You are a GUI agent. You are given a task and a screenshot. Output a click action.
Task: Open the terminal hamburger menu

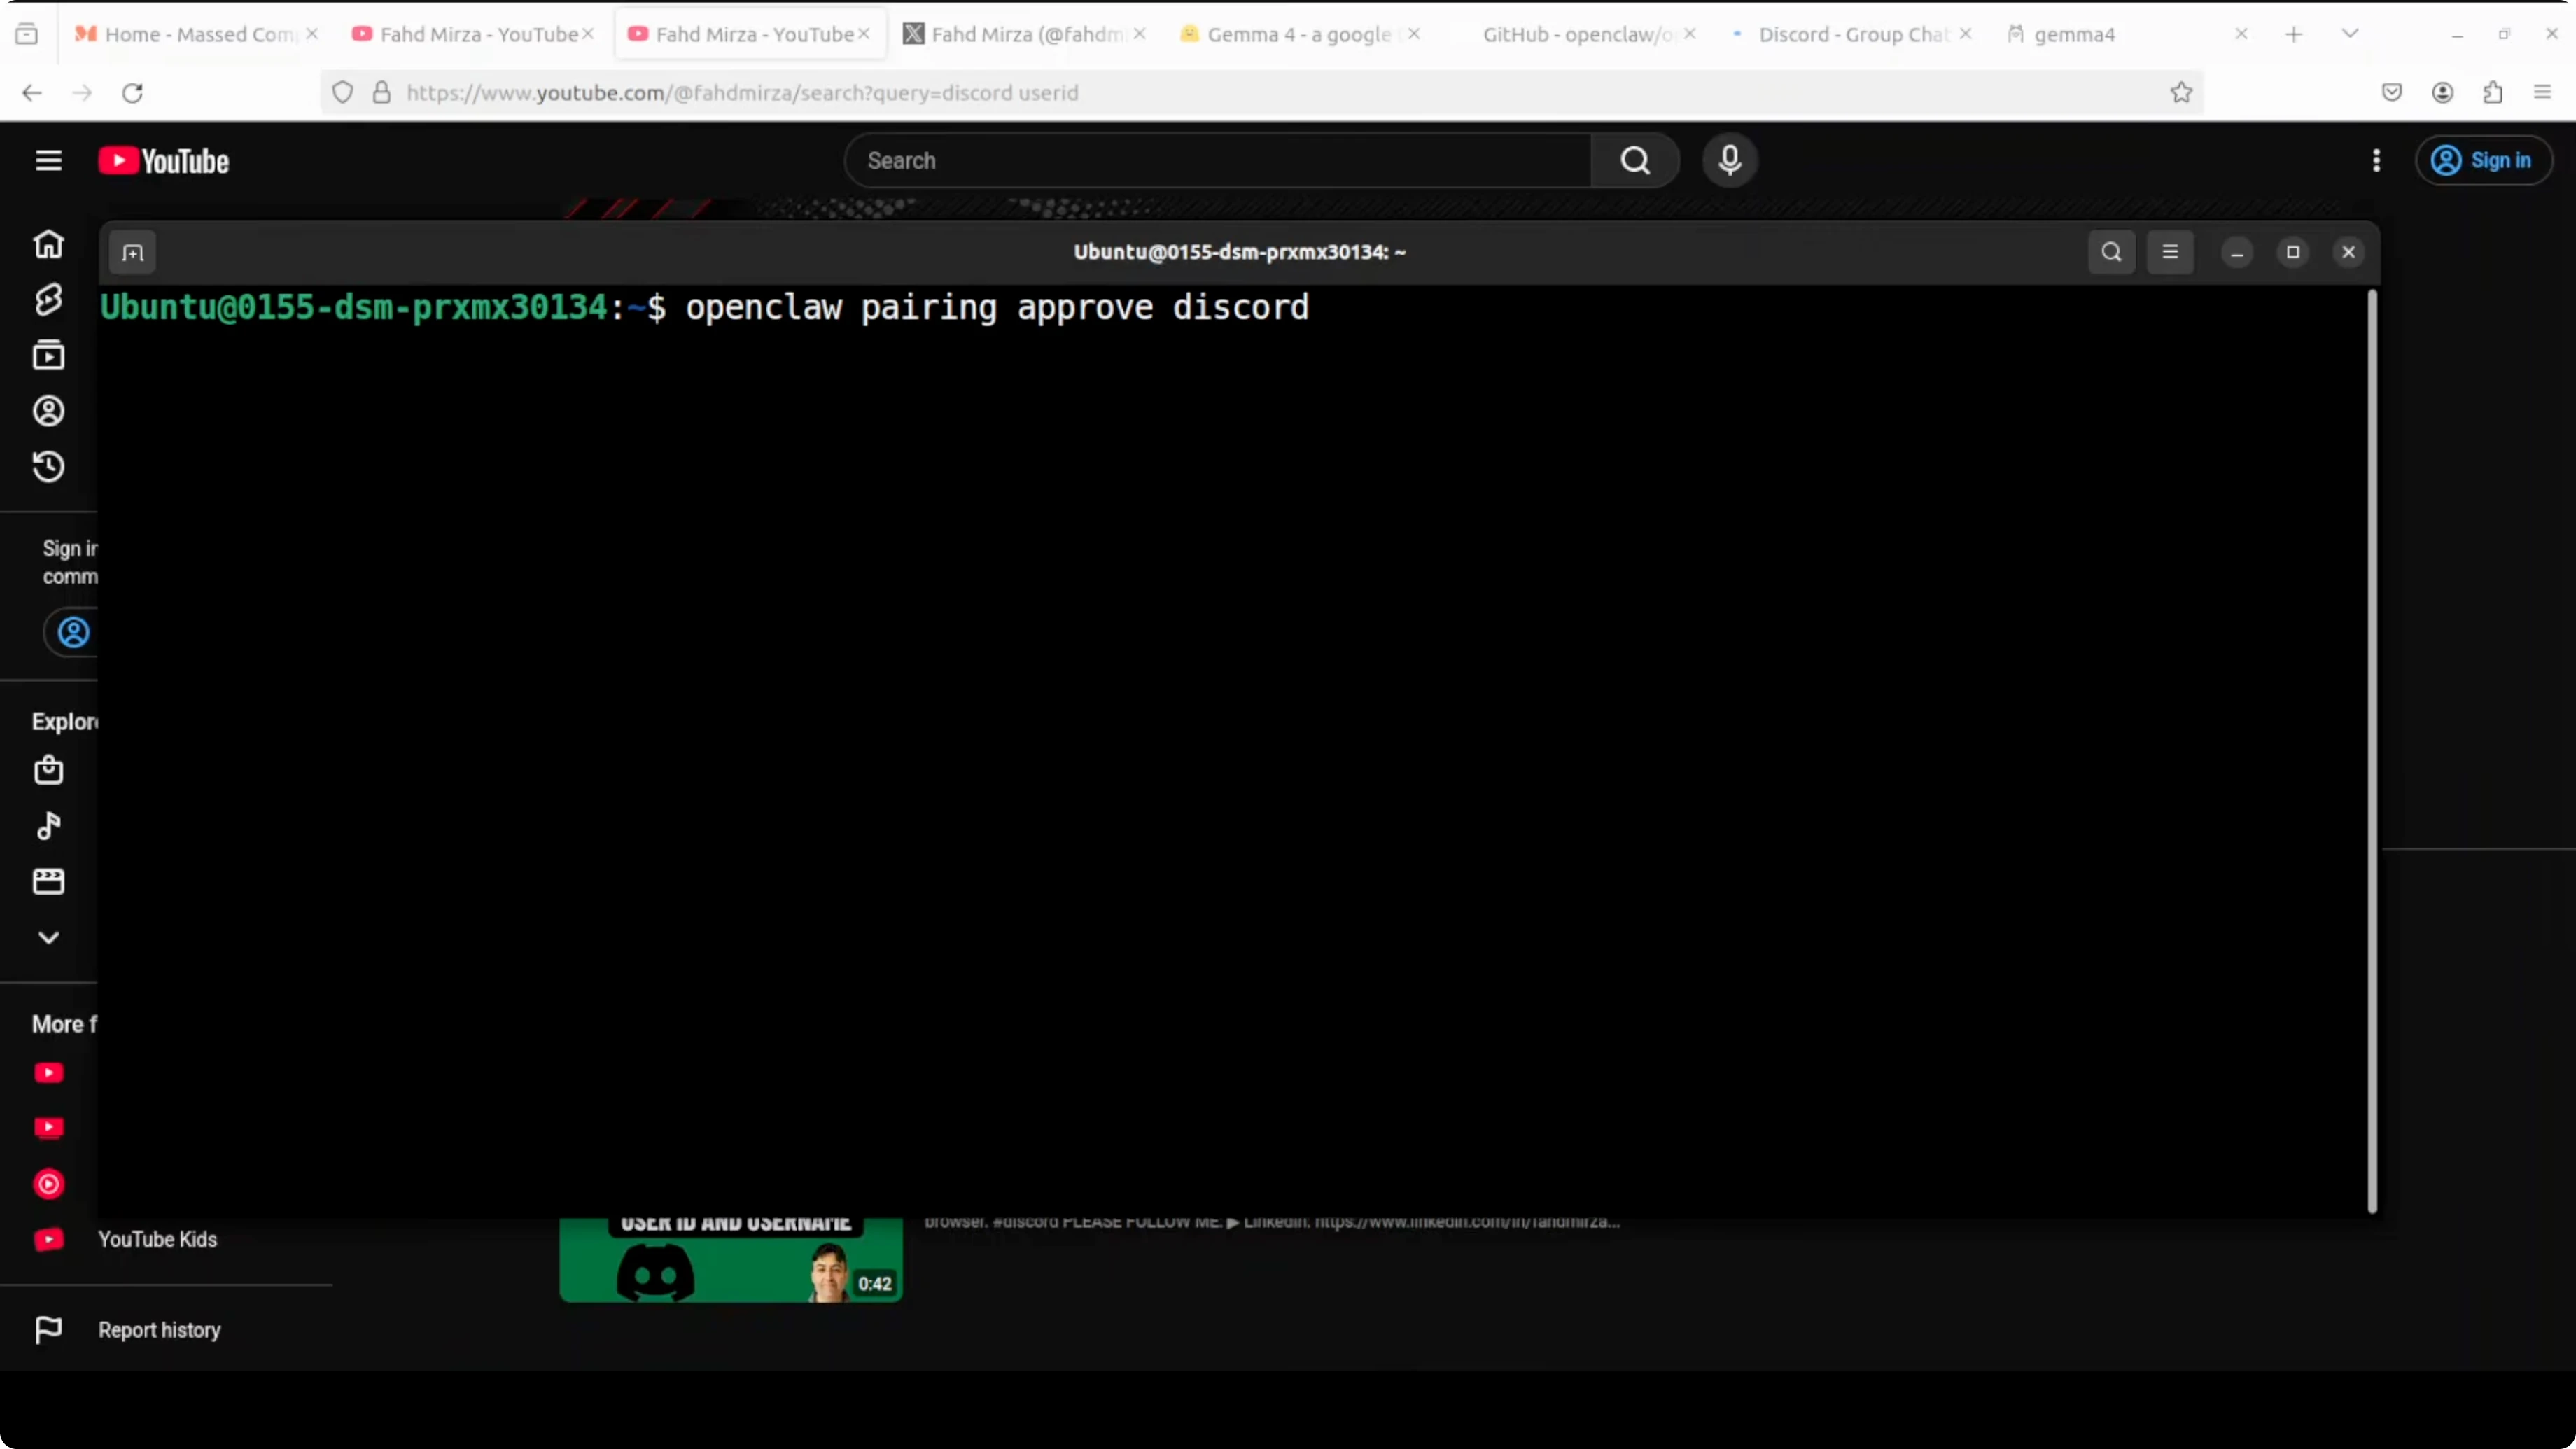pyautogui.click(x=2170, y=252)
